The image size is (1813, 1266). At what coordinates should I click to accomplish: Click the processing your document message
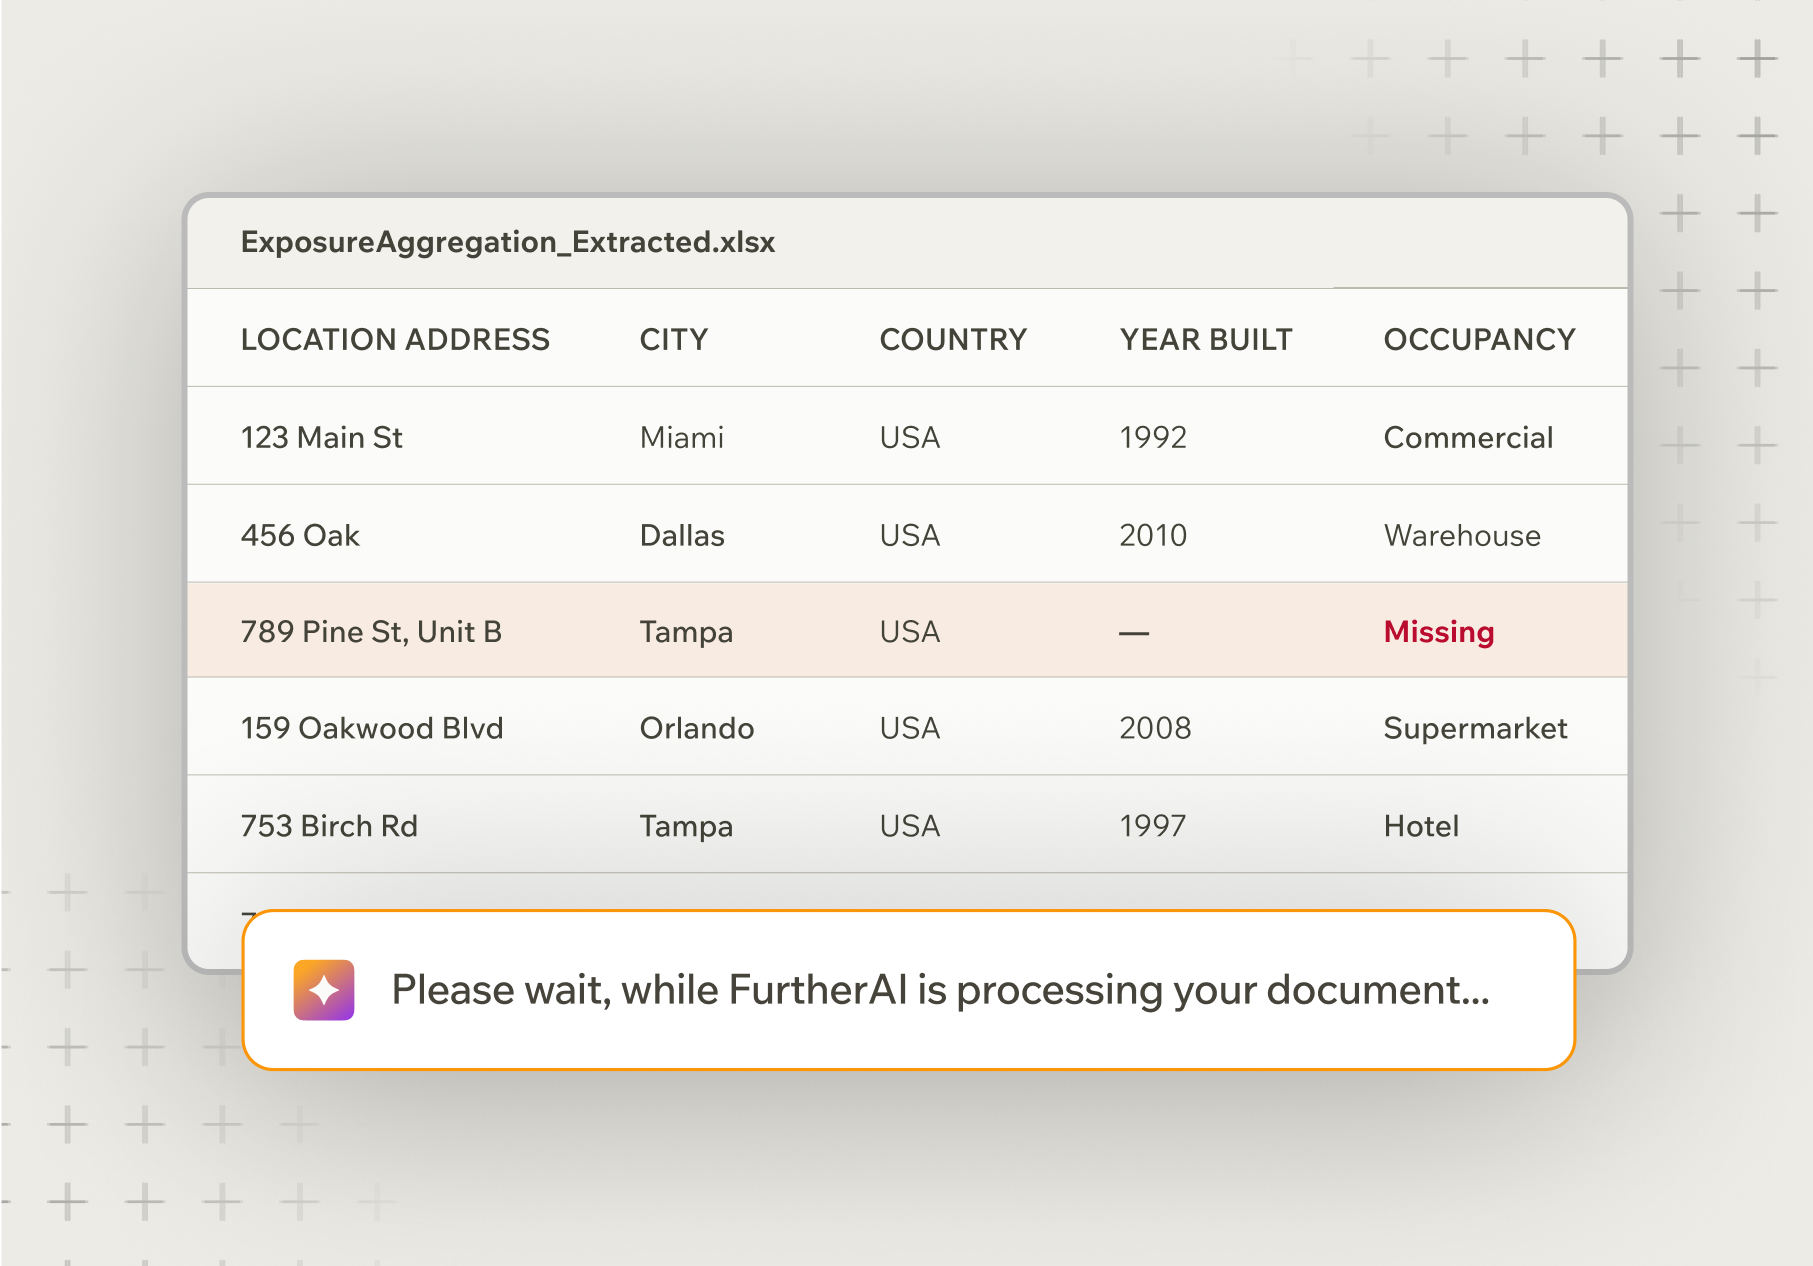(940, 990)
